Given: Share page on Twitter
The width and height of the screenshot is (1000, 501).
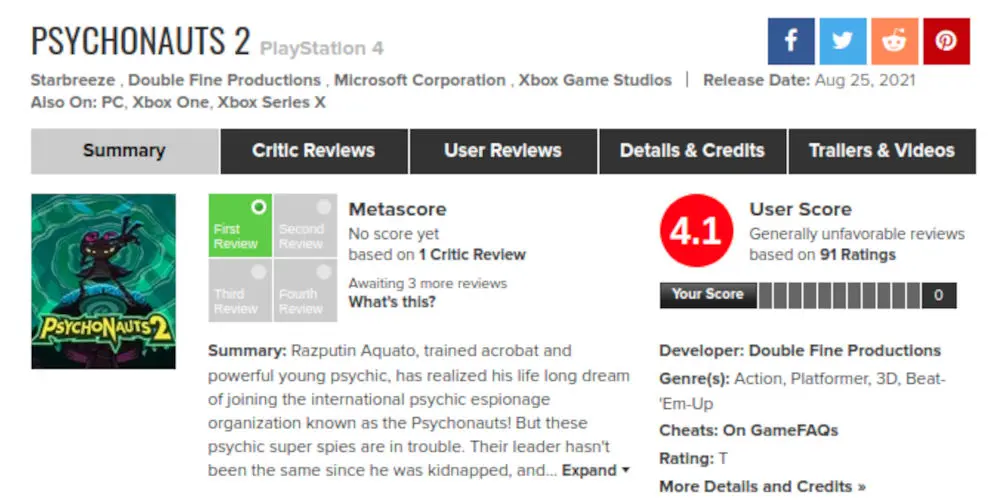Looking at the screenshot, I should tap(843, 41).
